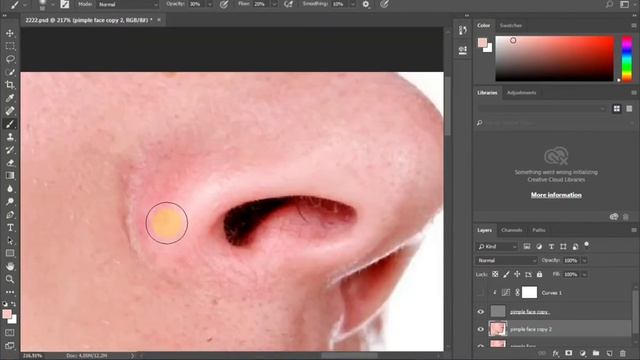Select the Path Selection tool
Viewport: 640px width, 360px height.
(10, 240)
